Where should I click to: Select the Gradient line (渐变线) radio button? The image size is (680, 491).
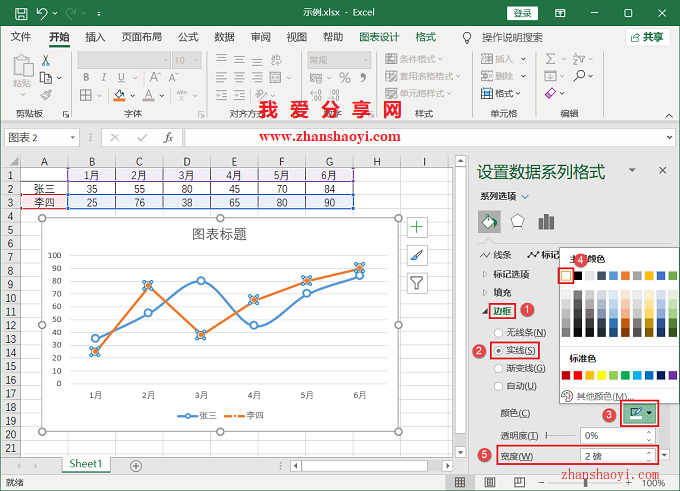pos(499,368)
